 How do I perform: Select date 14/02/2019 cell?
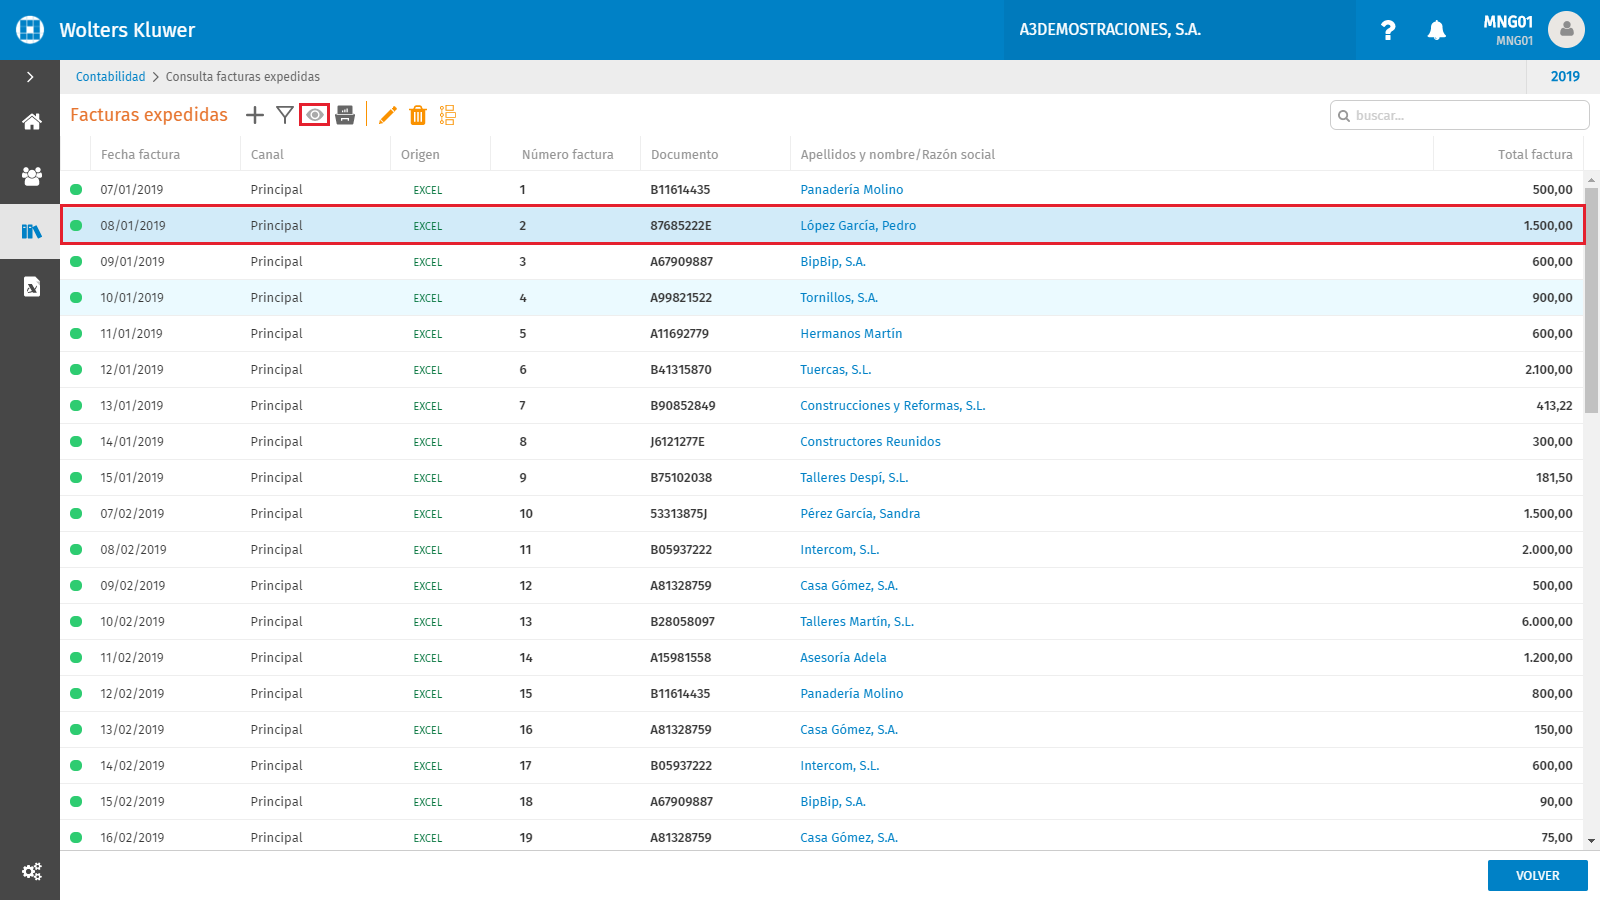click(x=133, y=765)
